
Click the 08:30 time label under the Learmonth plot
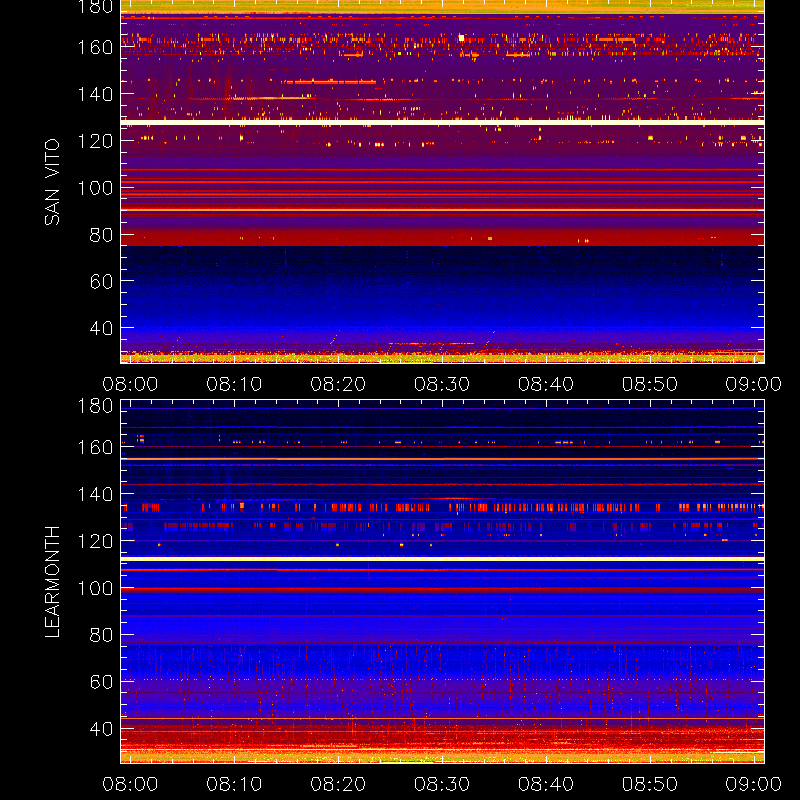(442, 784)
